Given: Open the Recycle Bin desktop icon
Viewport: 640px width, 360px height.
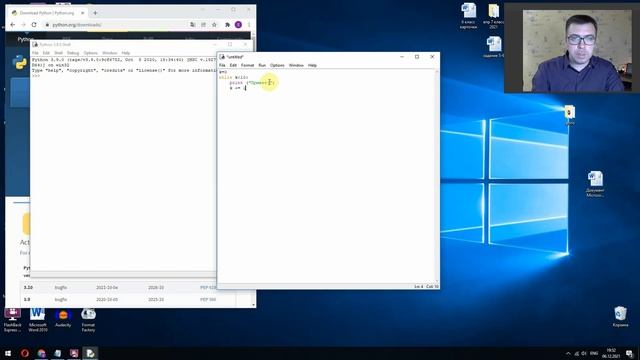Looking at the screenshot, I should click(620, 317).
